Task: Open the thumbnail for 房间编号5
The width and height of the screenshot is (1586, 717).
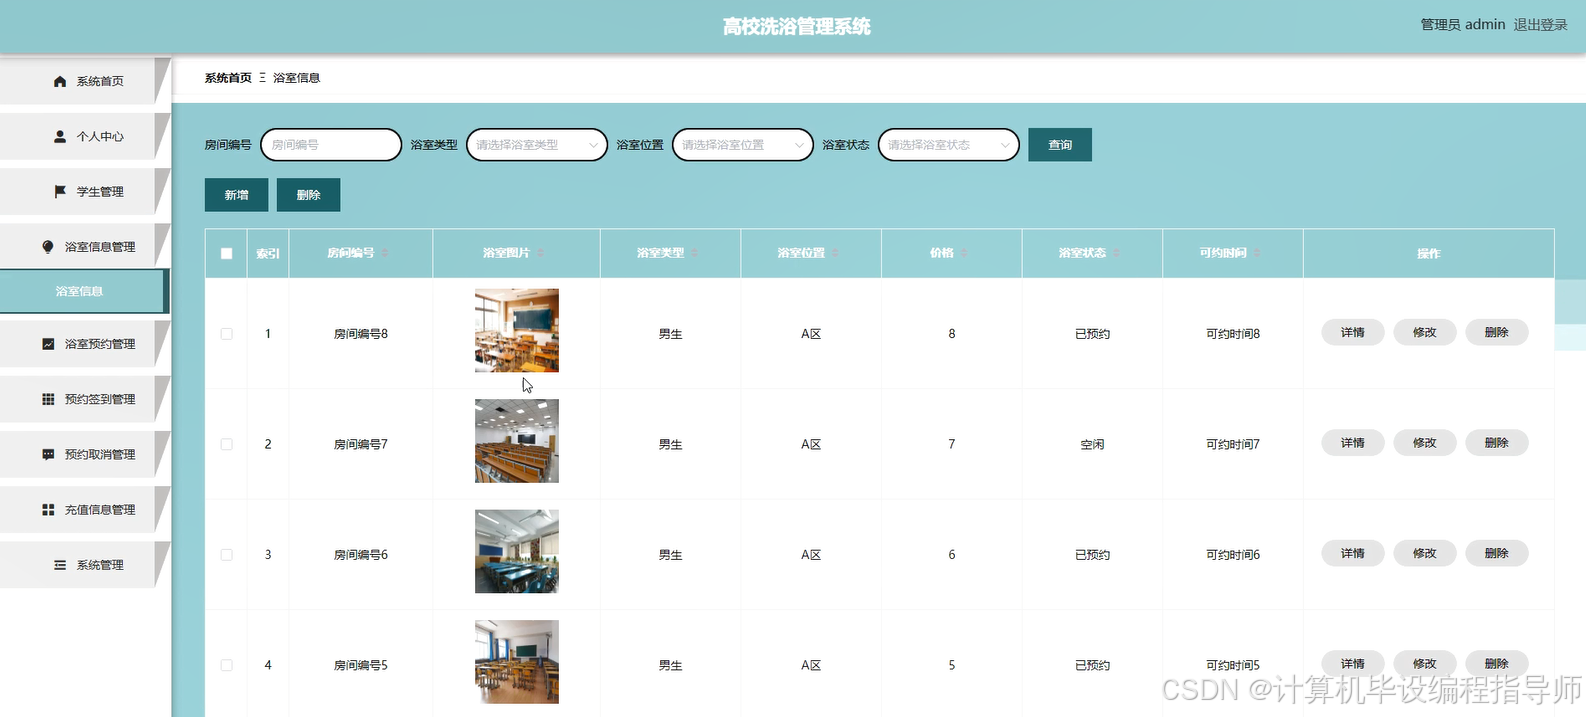Action: 517,662
